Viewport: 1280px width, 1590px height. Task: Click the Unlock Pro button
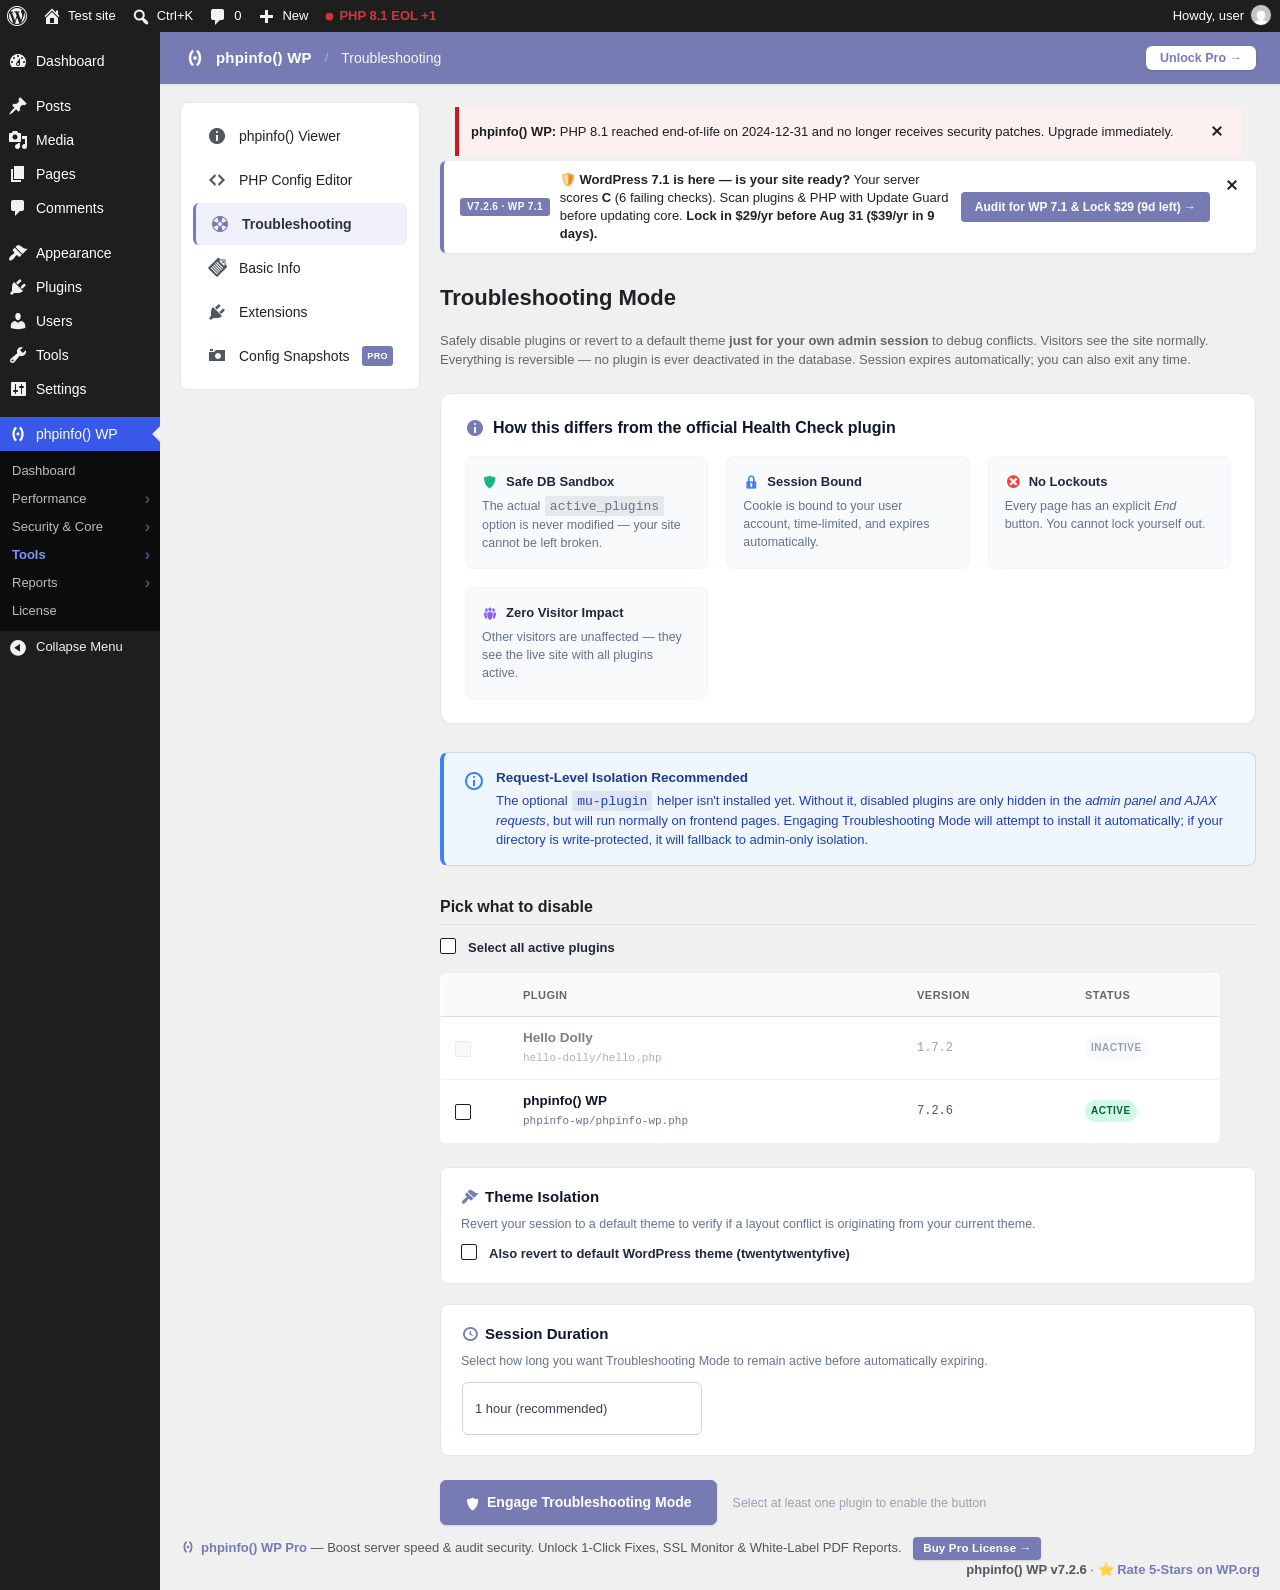[x=1201, y=58]
